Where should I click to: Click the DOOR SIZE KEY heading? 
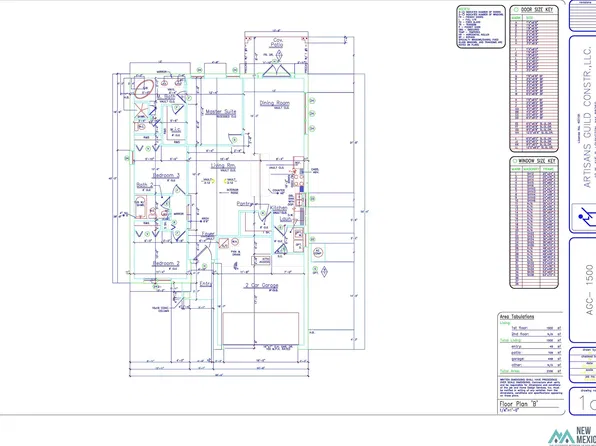pyautogui.click(x=536, y=10)
